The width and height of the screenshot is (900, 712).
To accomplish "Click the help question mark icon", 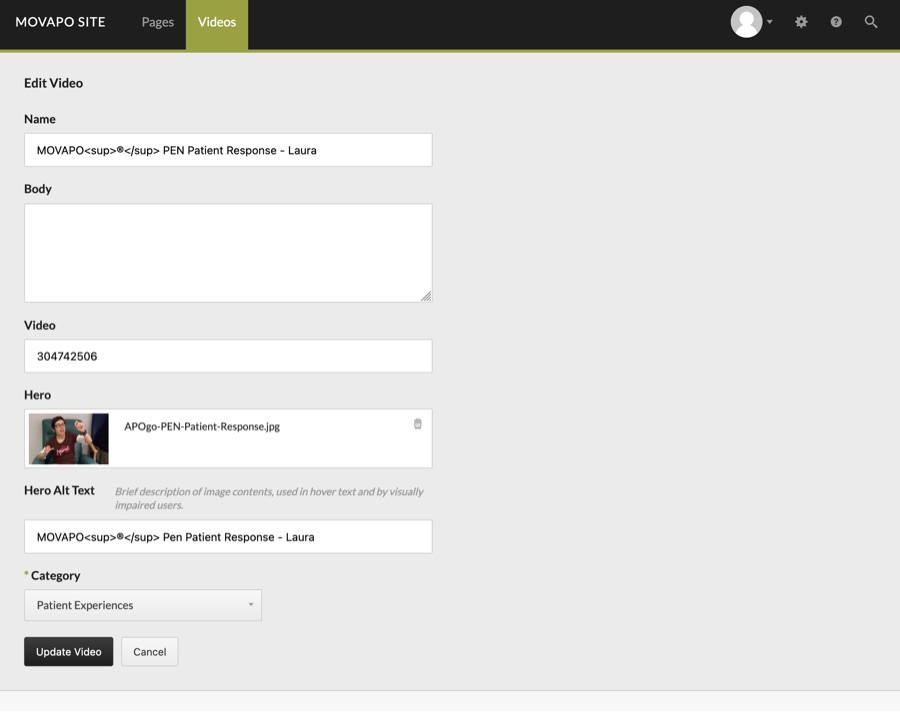I will (x=836, y=22).
